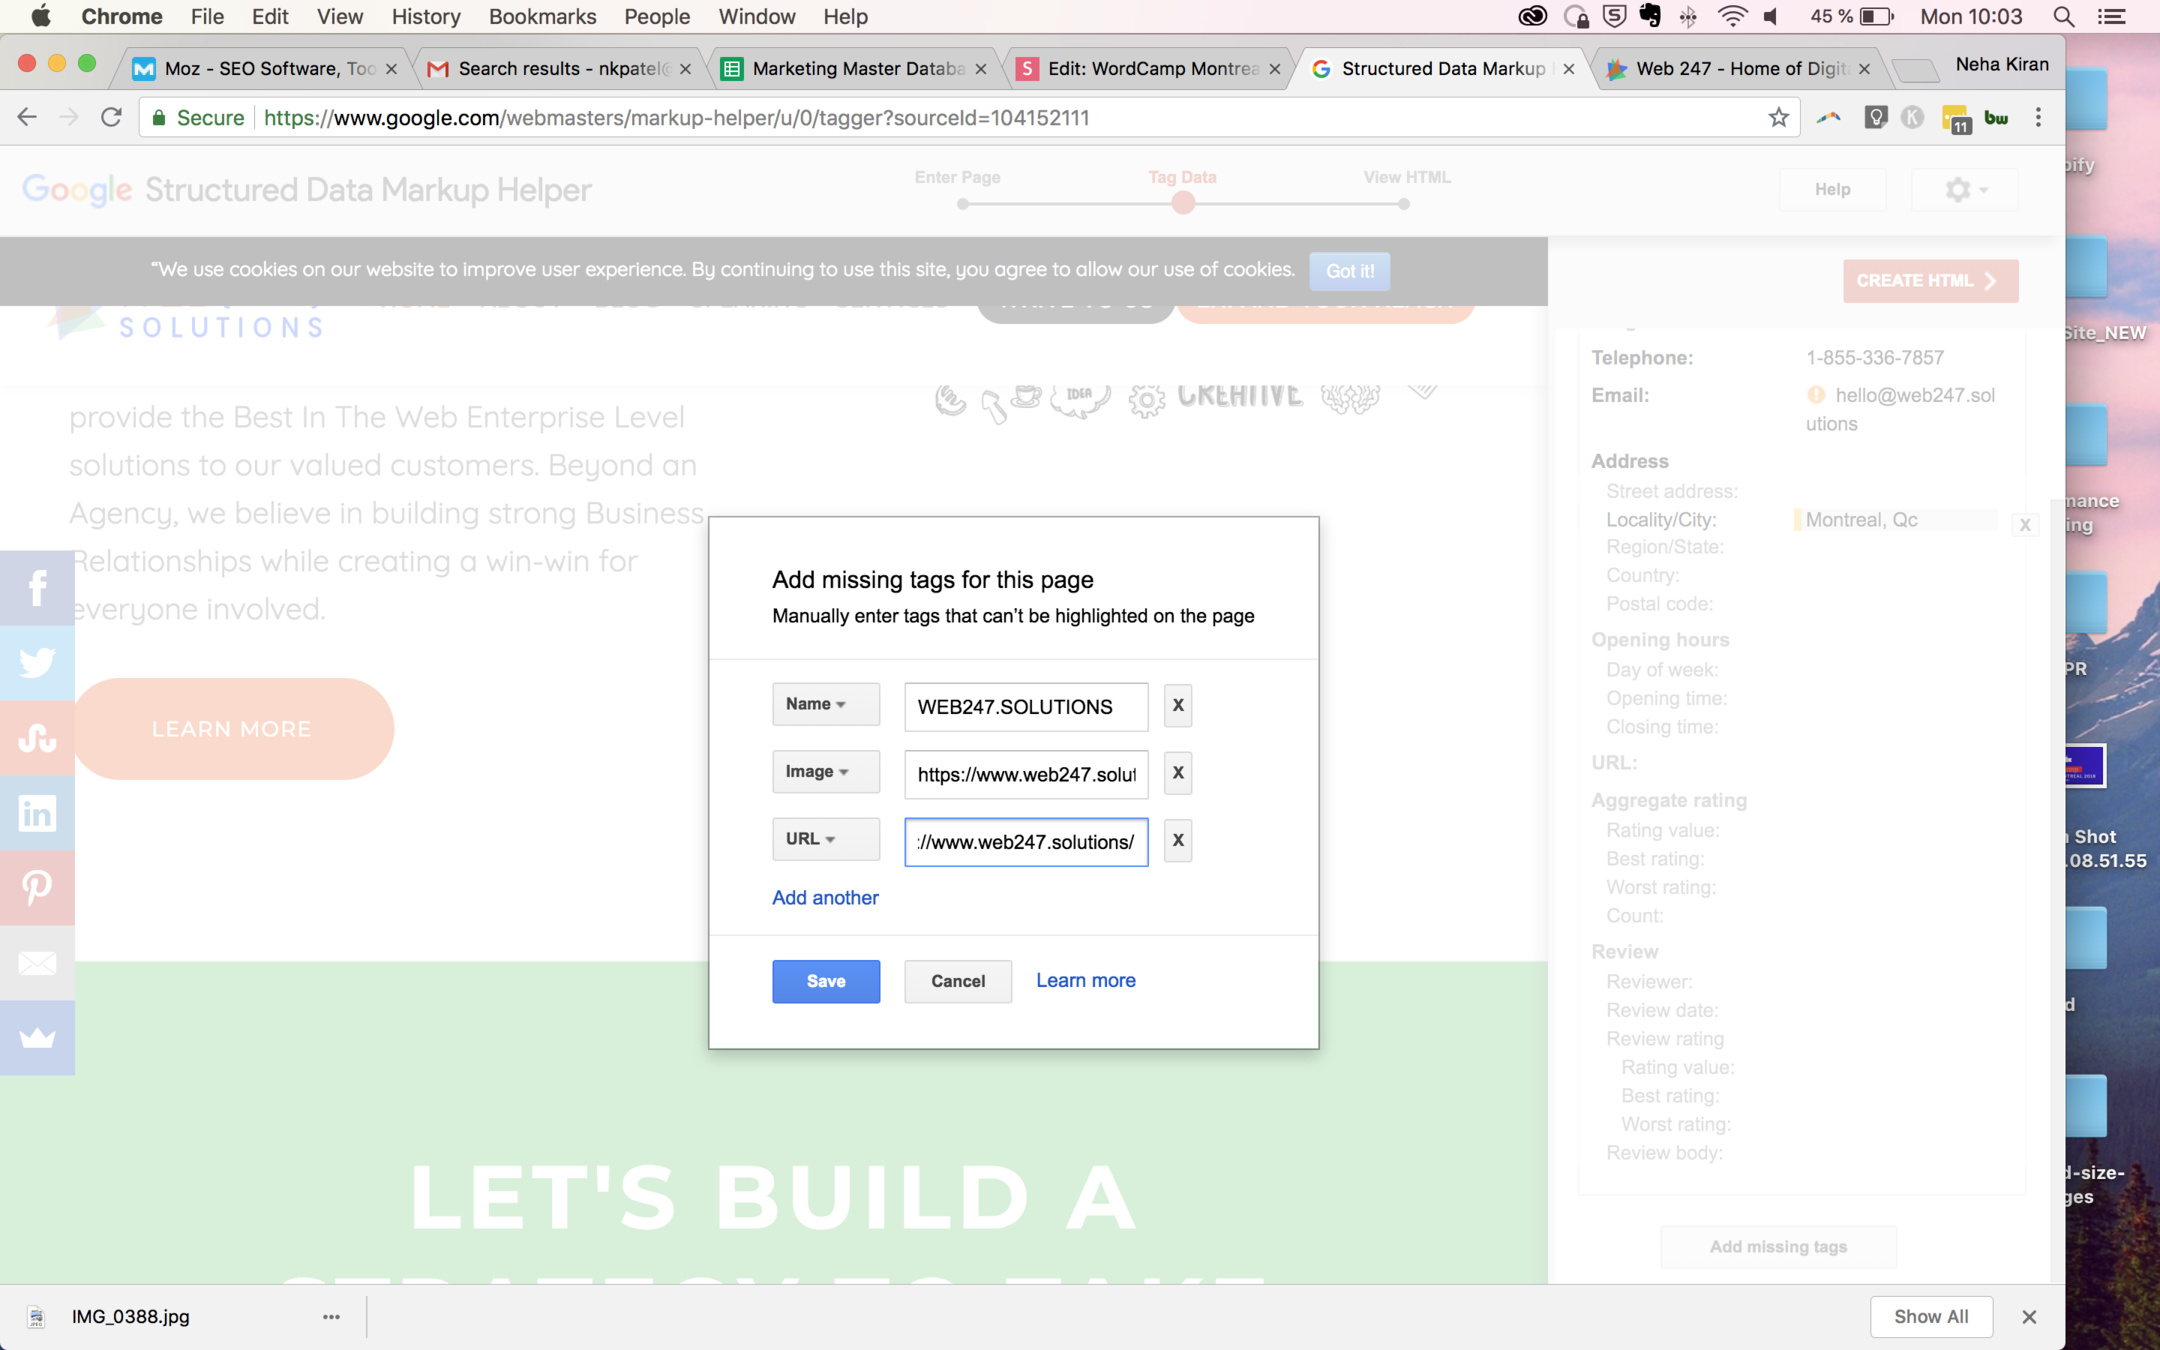Click the Pinterest share icon

click(37, 887)
